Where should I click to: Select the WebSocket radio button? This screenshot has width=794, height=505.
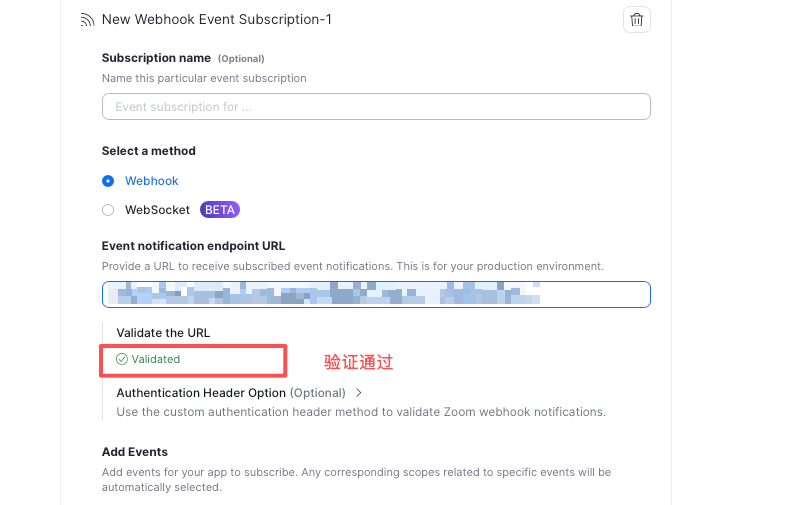click(108, 210)
